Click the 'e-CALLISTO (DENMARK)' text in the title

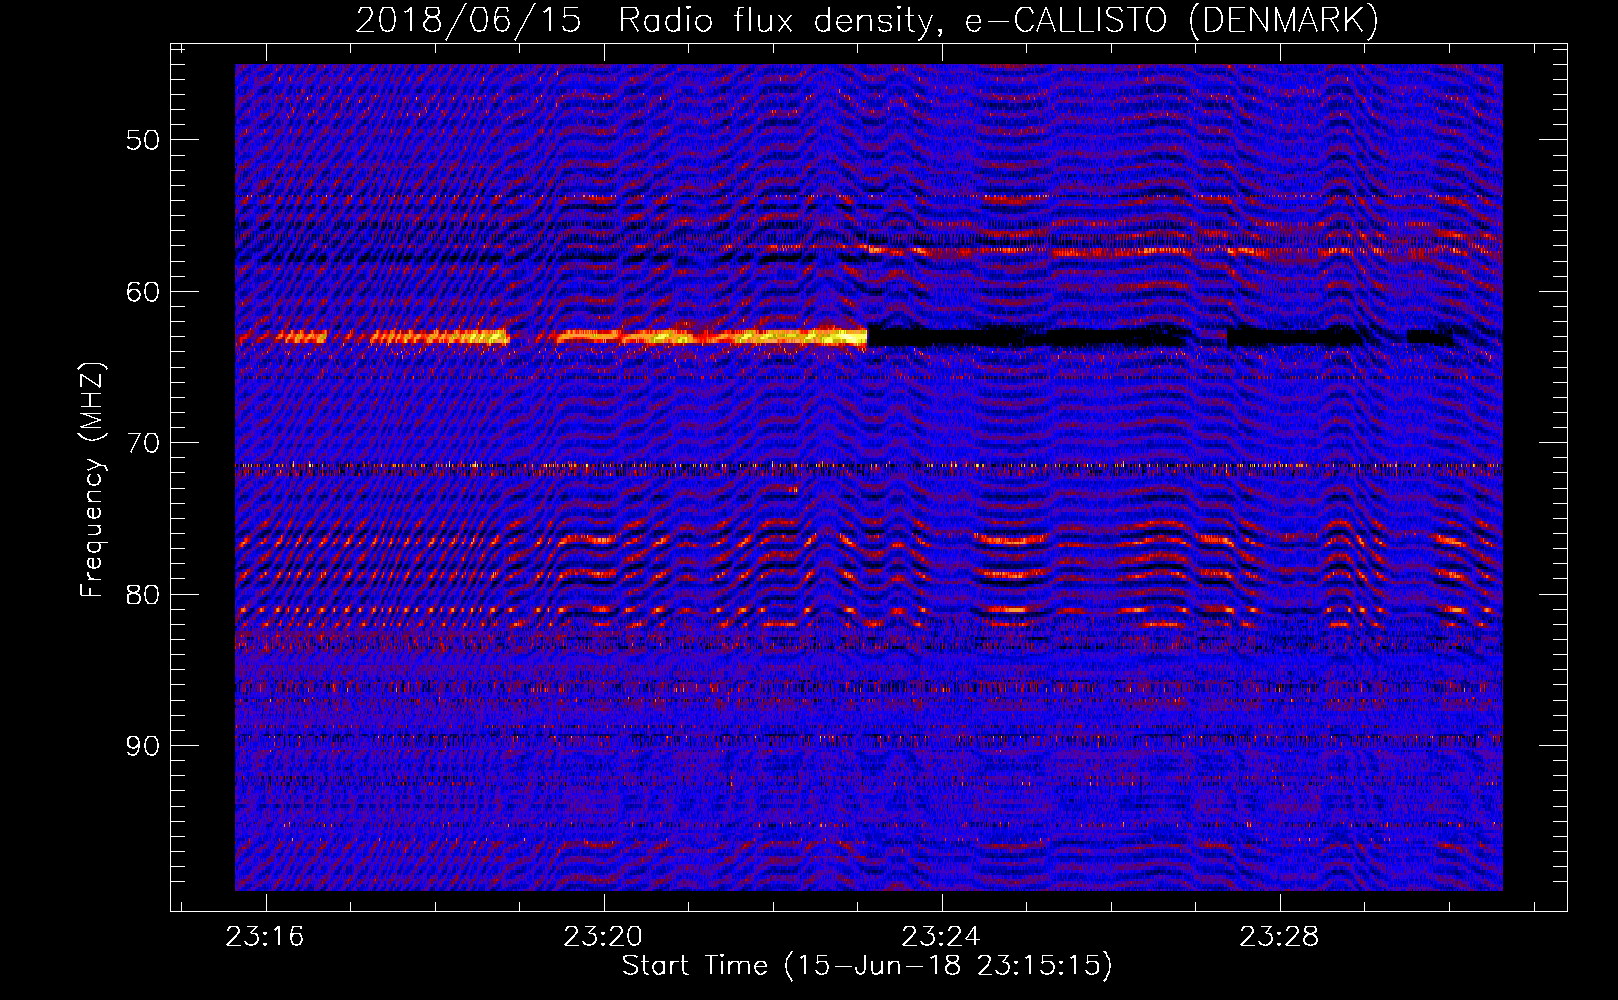coord(1172,21)
